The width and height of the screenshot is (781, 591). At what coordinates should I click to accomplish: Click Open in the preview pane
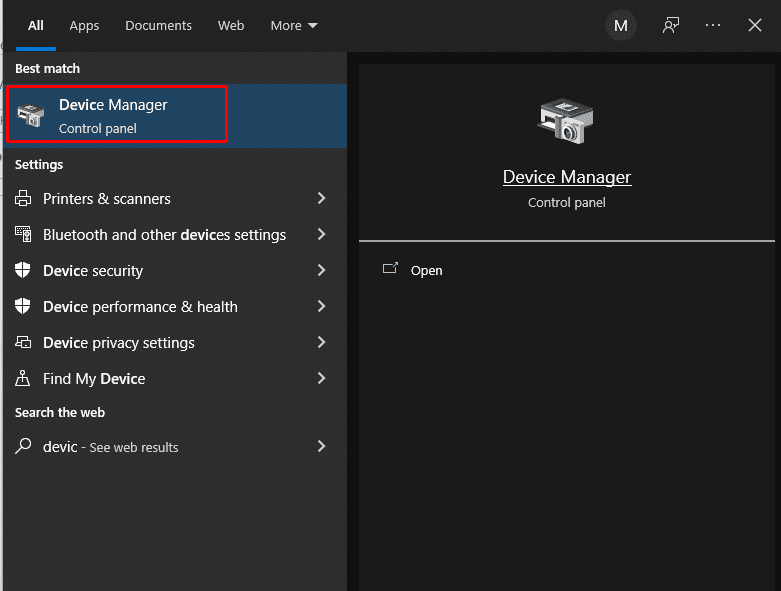[426, 270]
